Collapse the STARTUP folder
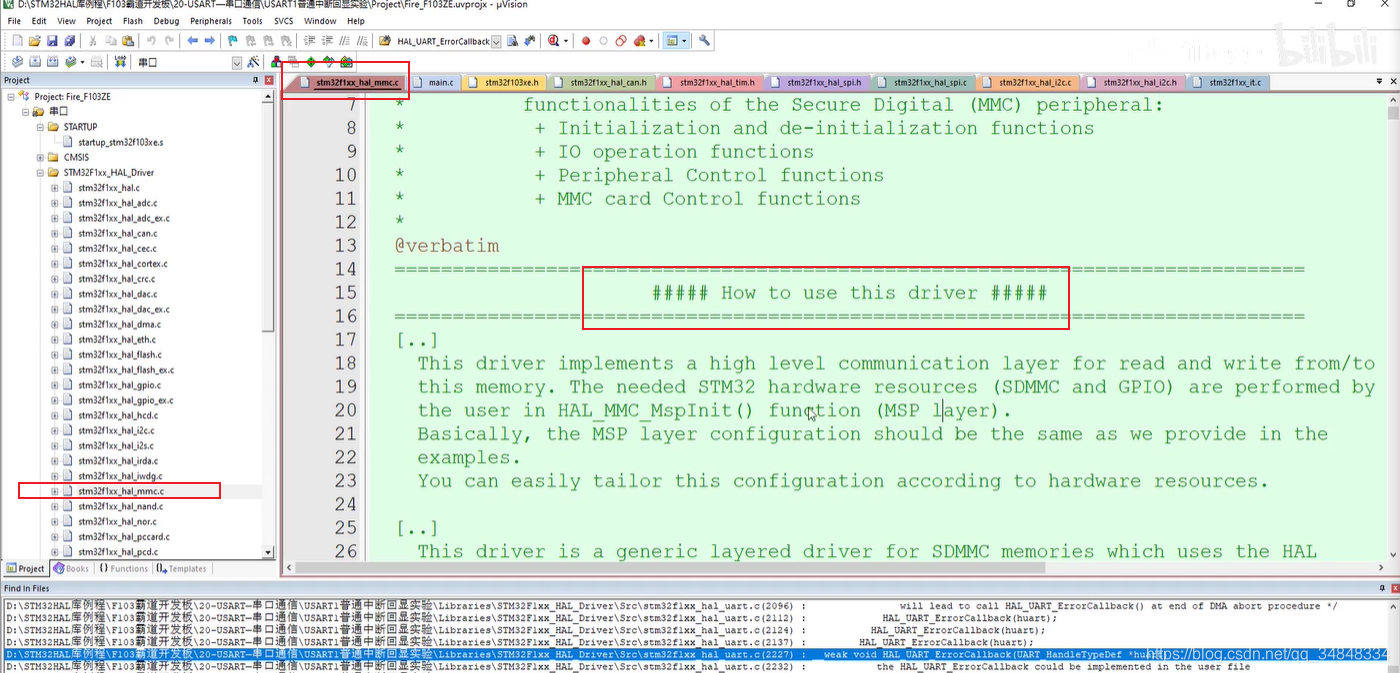Viewport: 1400px width, 673px height. pos(41,127)
